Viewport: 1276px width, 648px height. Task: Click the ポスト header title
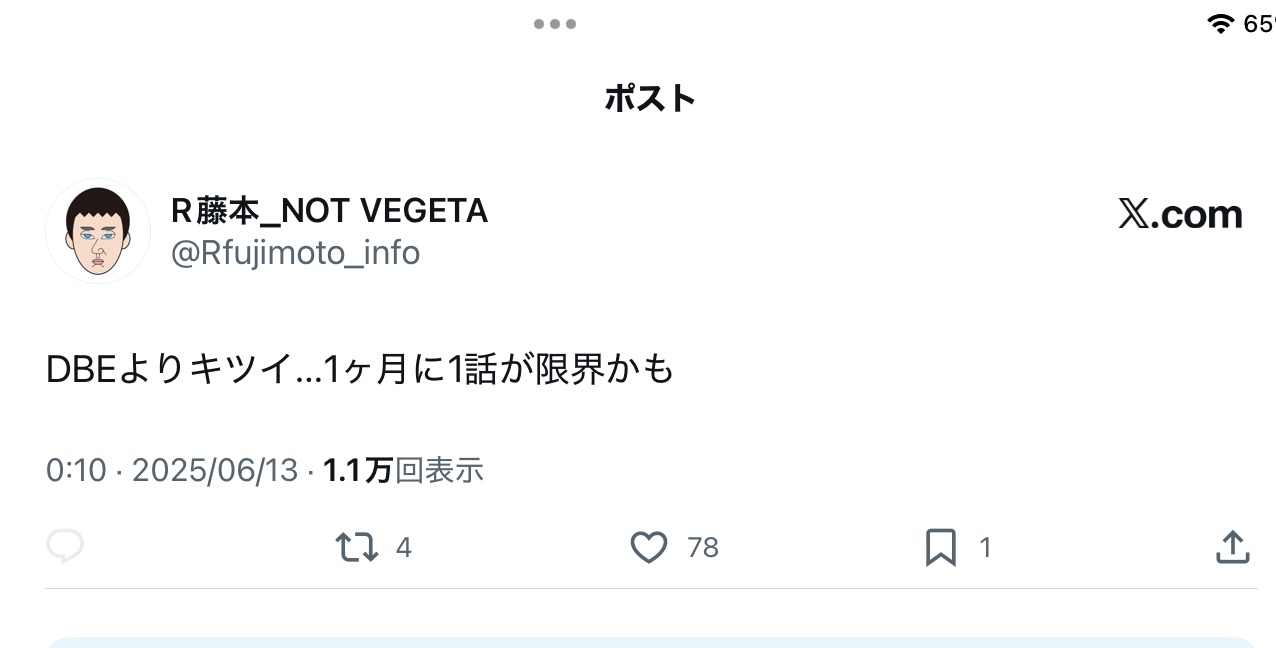click(650, 98)
